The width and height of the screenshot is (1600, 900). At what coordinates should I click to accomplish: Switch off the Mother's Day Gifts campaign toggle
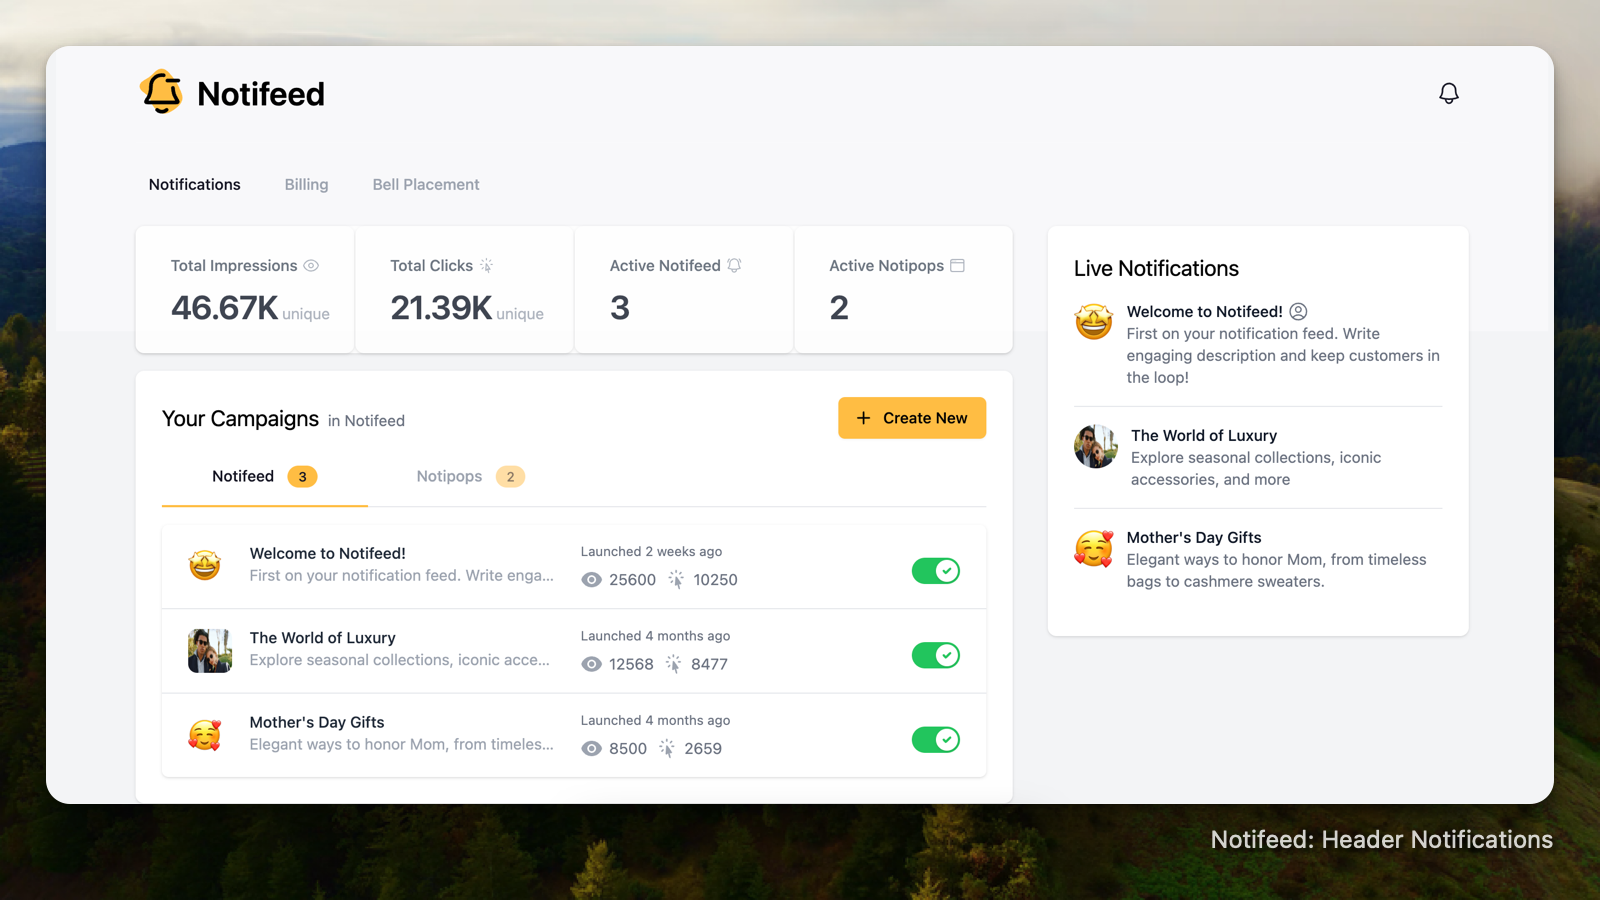point(936,740)
